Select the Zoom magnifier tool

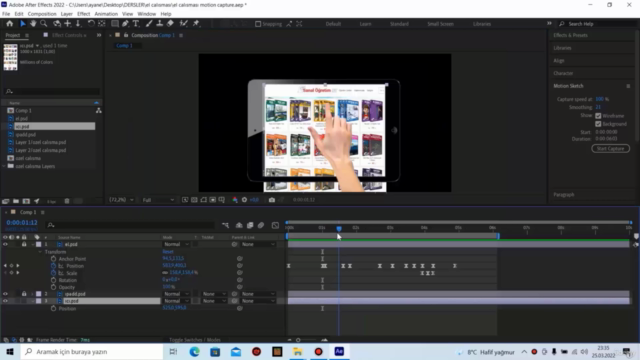tap(44, 24)
